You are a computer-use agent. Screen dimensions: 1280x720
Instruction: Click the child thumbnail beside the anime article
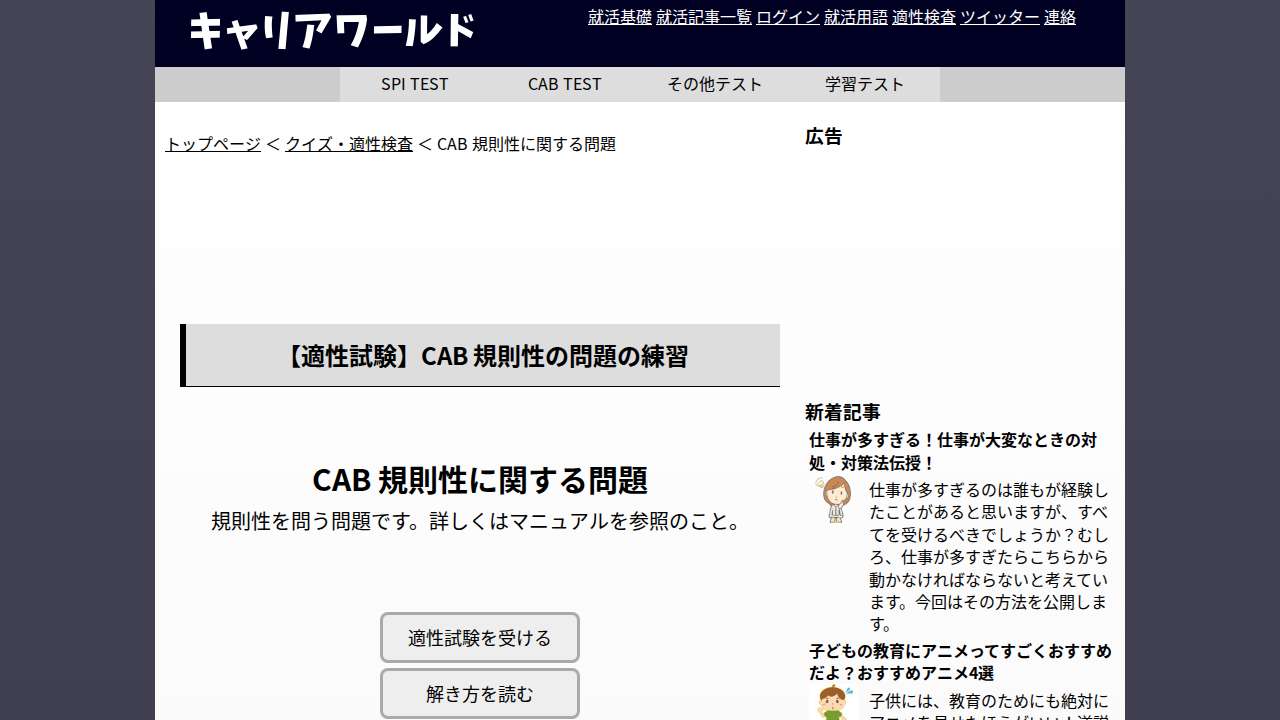tap(833, 703)
